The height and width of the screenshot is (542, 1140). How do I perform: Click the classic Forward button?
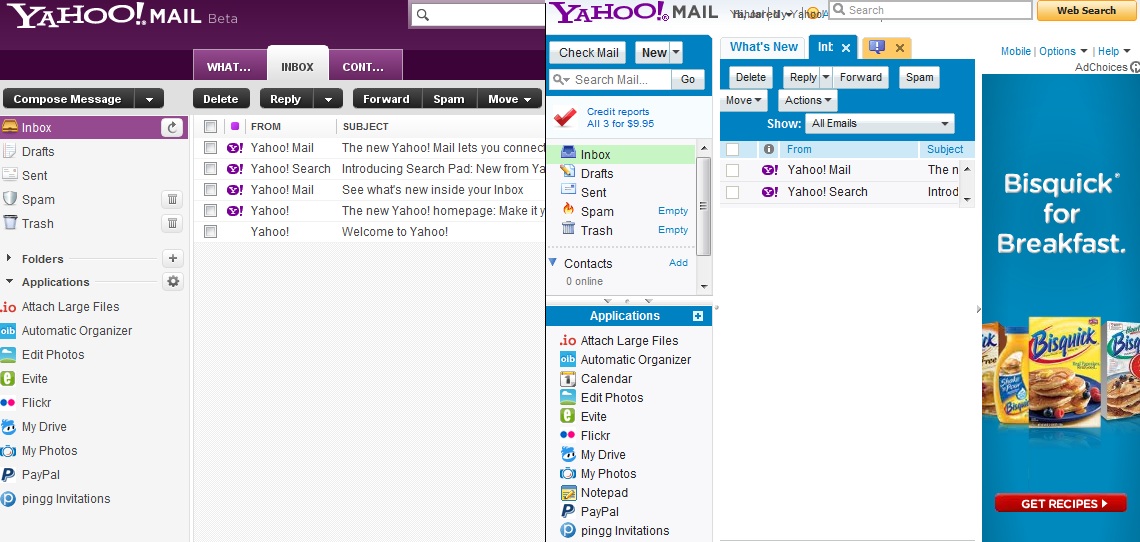(860, 77)
